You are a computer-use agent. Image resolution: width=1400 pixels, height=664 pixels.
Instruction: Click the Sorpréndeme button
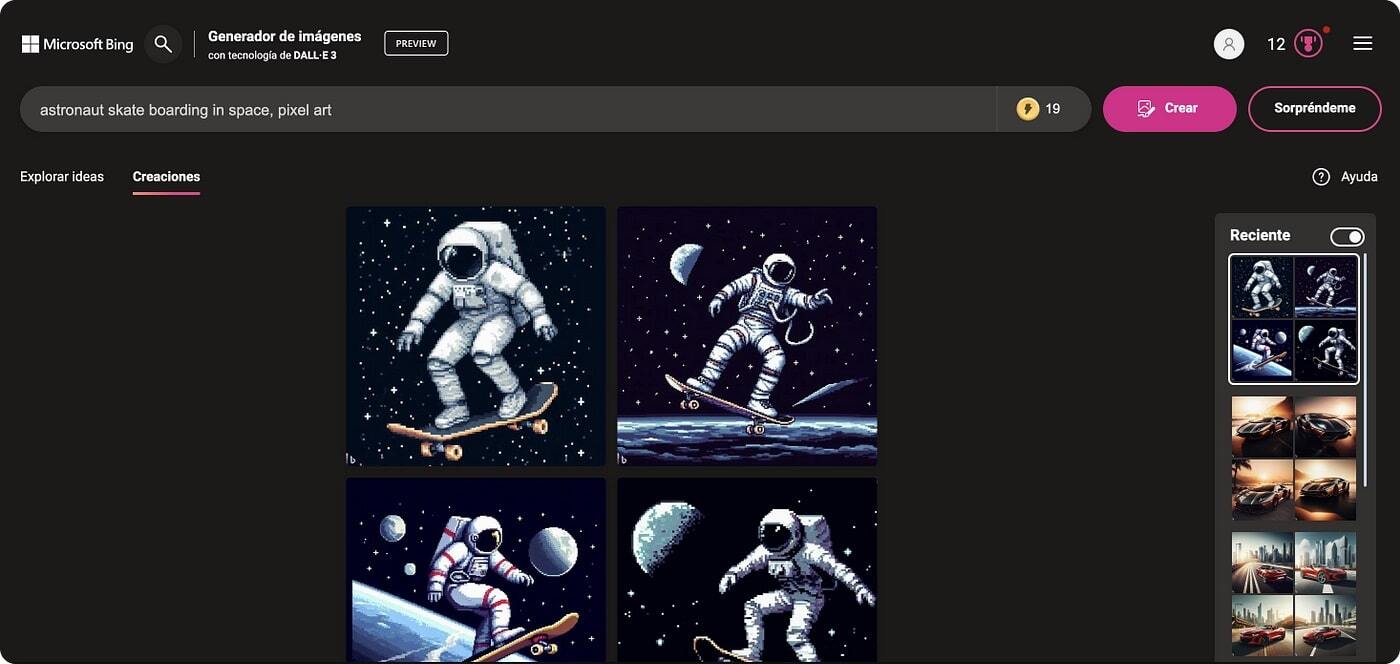(x=1315, y=109)
